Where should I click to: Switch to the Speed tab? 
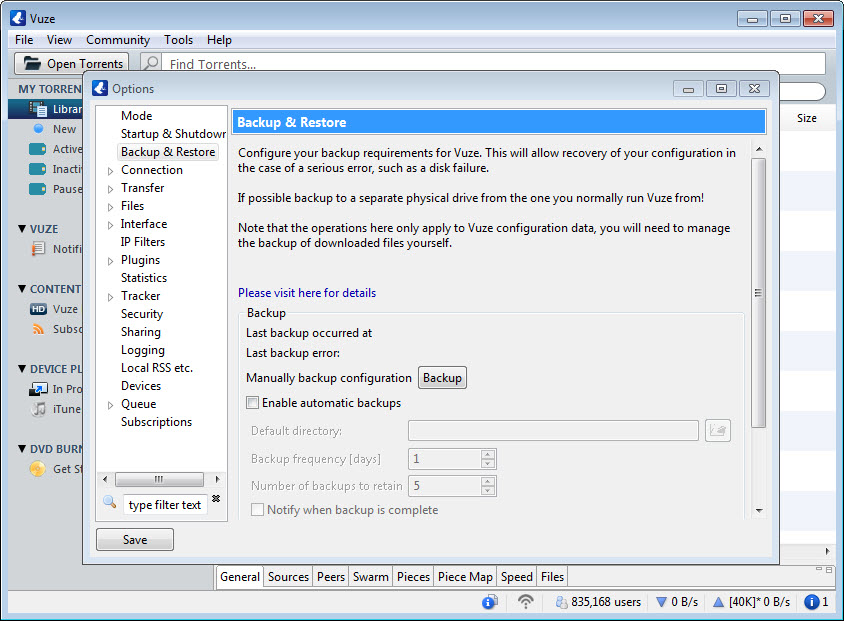pyautogui.click(x=516, y=577)
